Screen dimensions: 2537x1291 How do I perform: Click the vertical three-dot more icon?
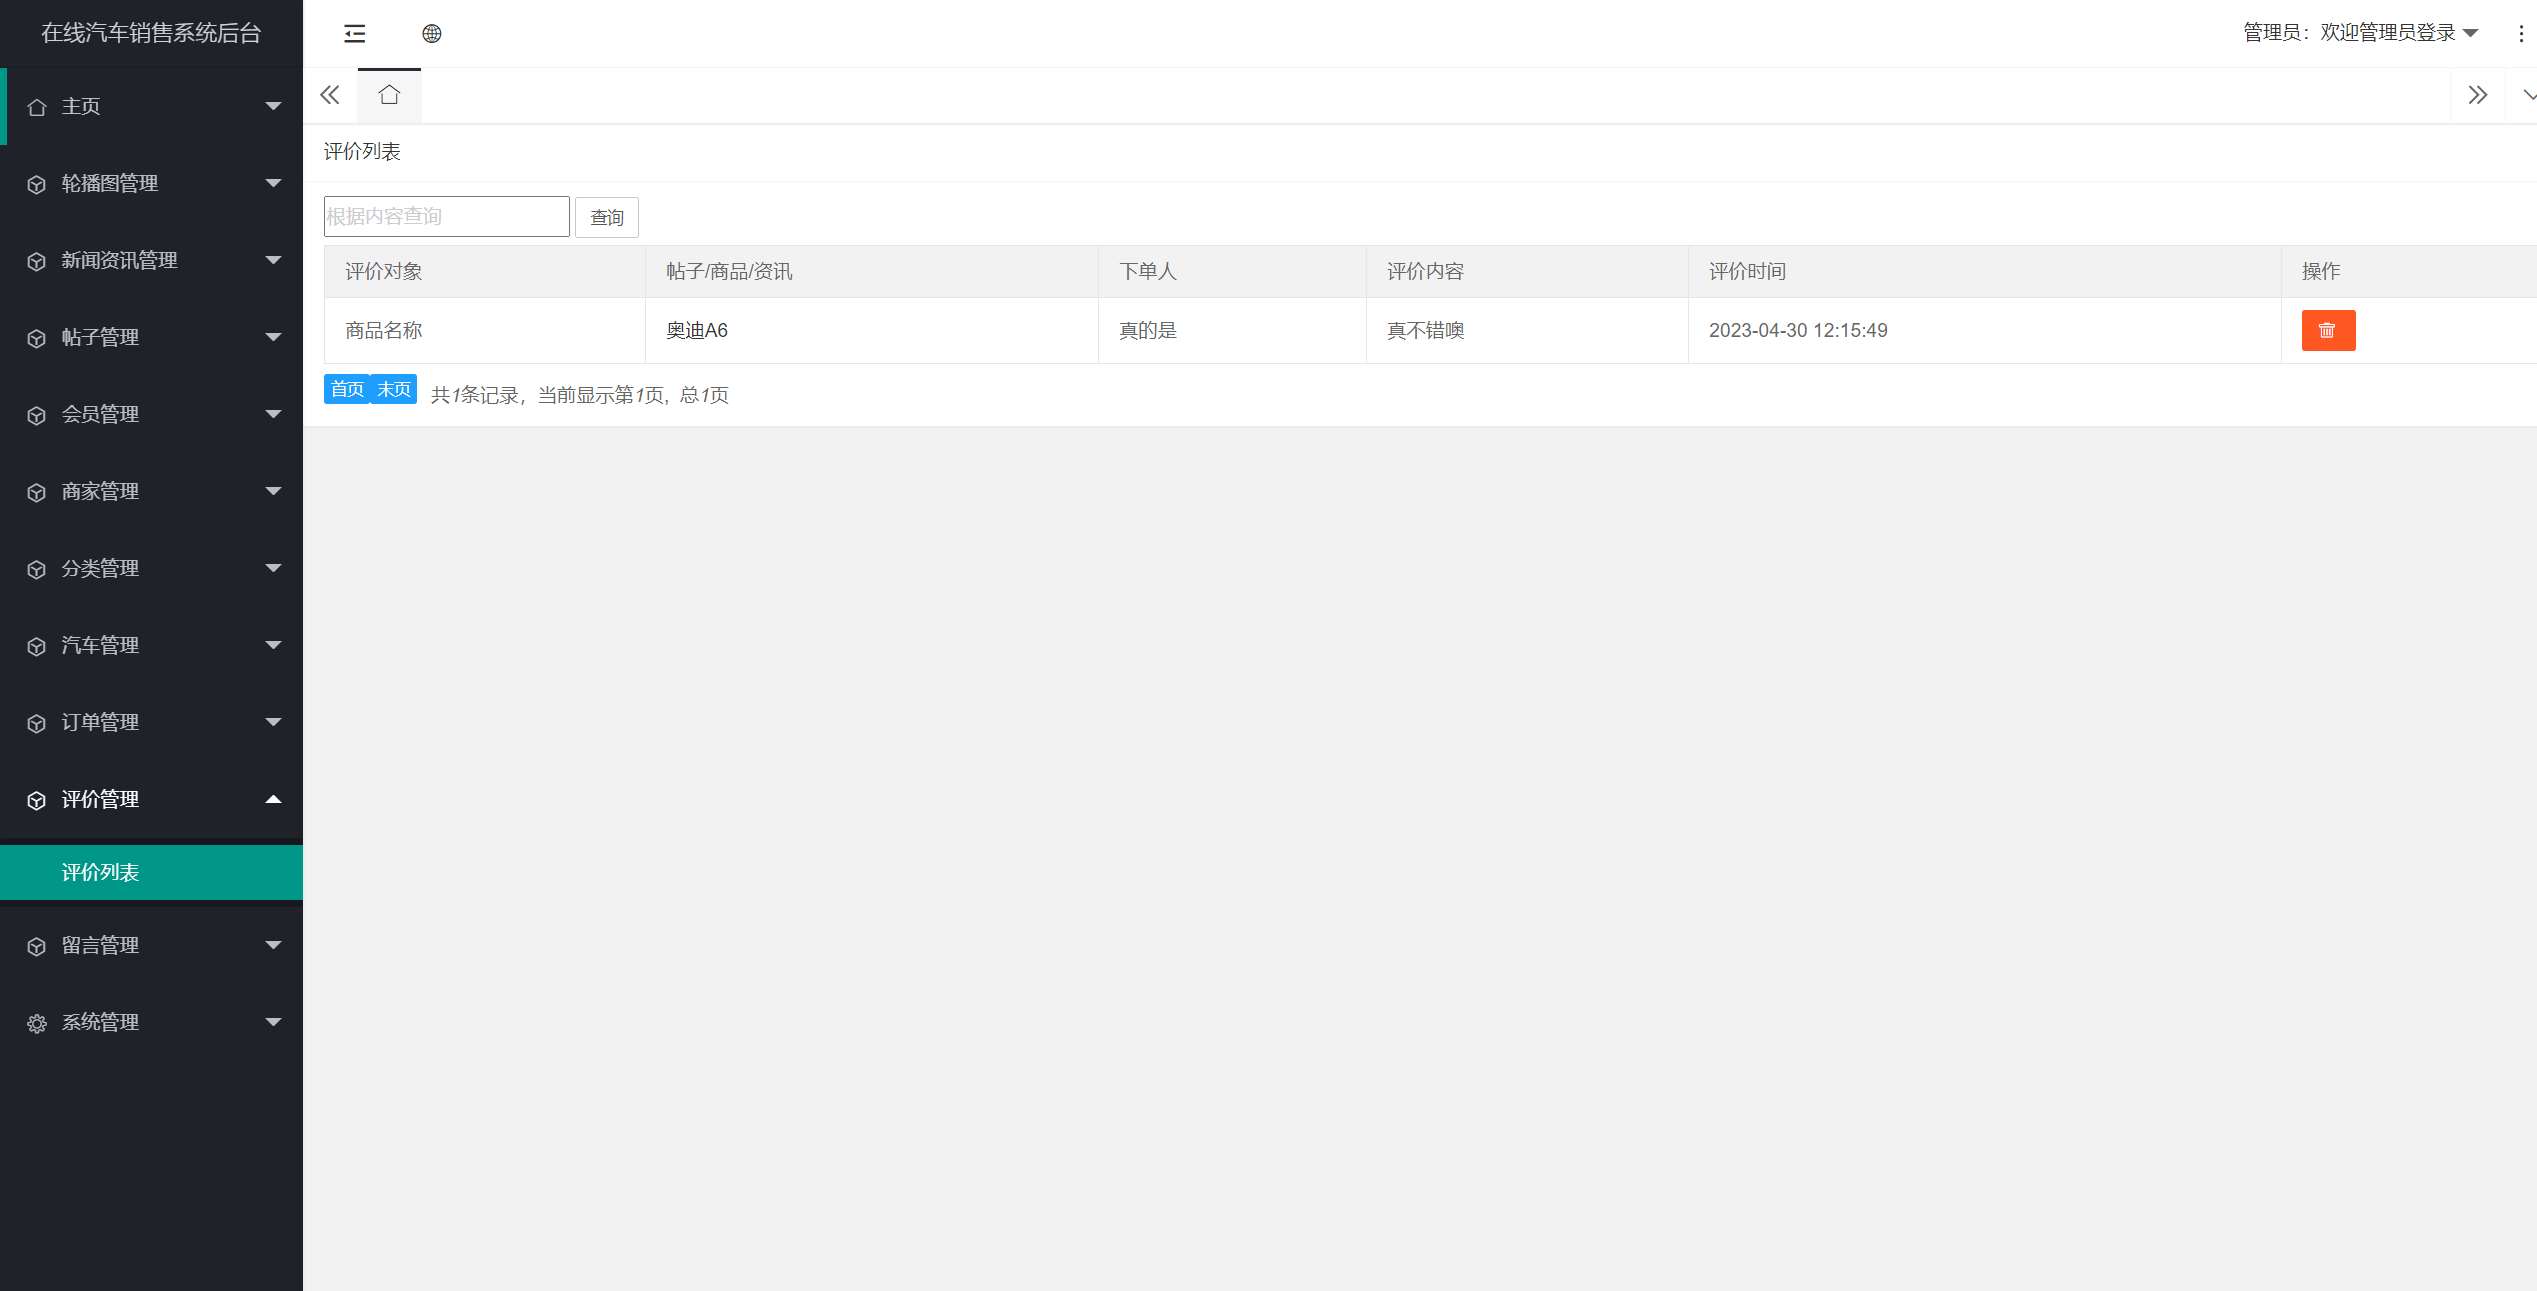2520,34
